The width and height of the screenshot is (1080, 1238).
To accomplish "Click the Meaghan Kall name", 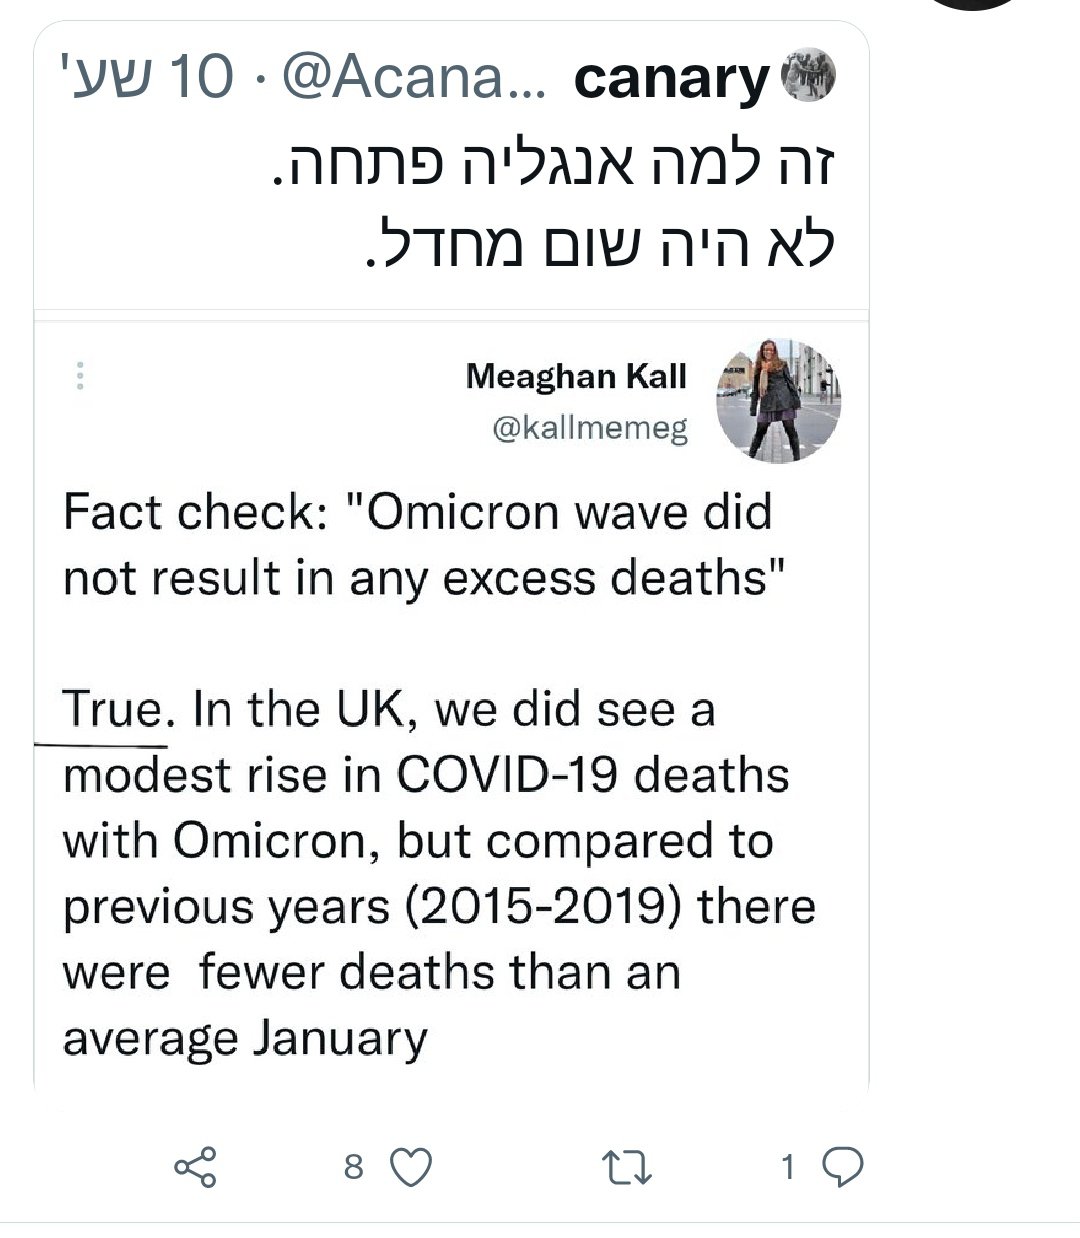I will [577, 377].
